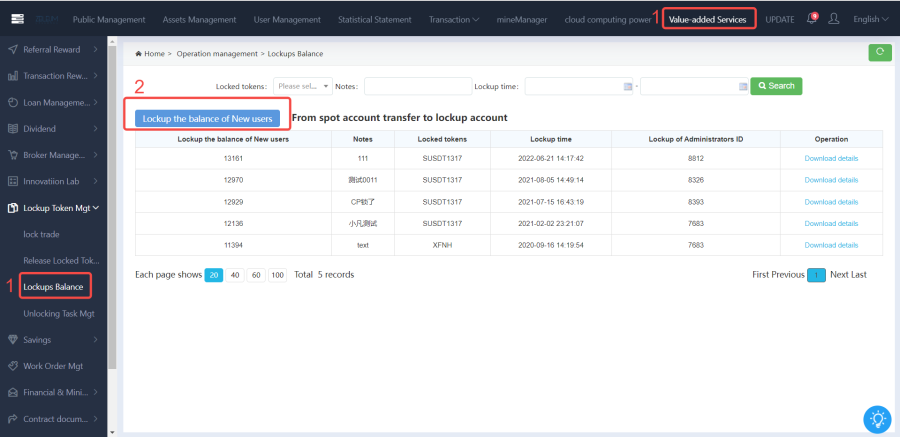Click the Contract document share icon
Screen dimensions: 900x437
point(13,419)
